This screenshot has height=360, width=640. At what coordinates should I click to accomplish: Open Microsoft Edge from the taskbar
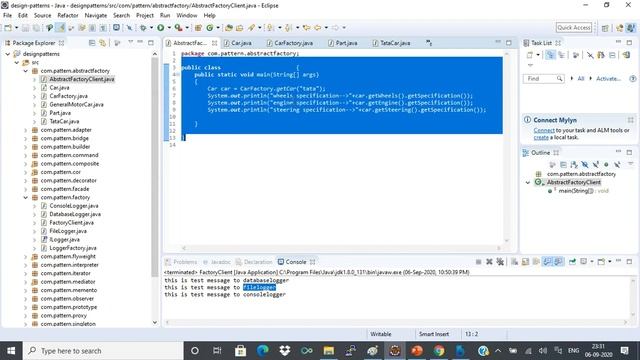pyautogui.click(x=262, y=351)
